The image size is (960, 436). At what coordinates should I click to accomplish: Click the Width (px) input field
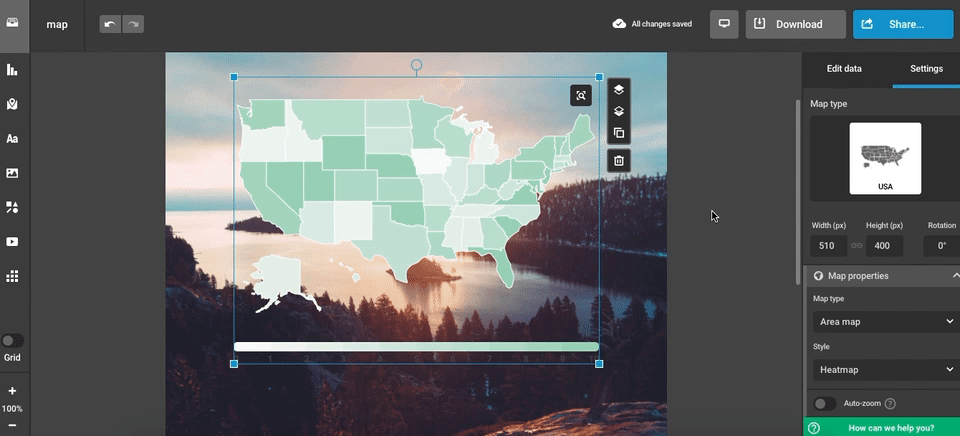pyautogui.click(x=828, y=246)
